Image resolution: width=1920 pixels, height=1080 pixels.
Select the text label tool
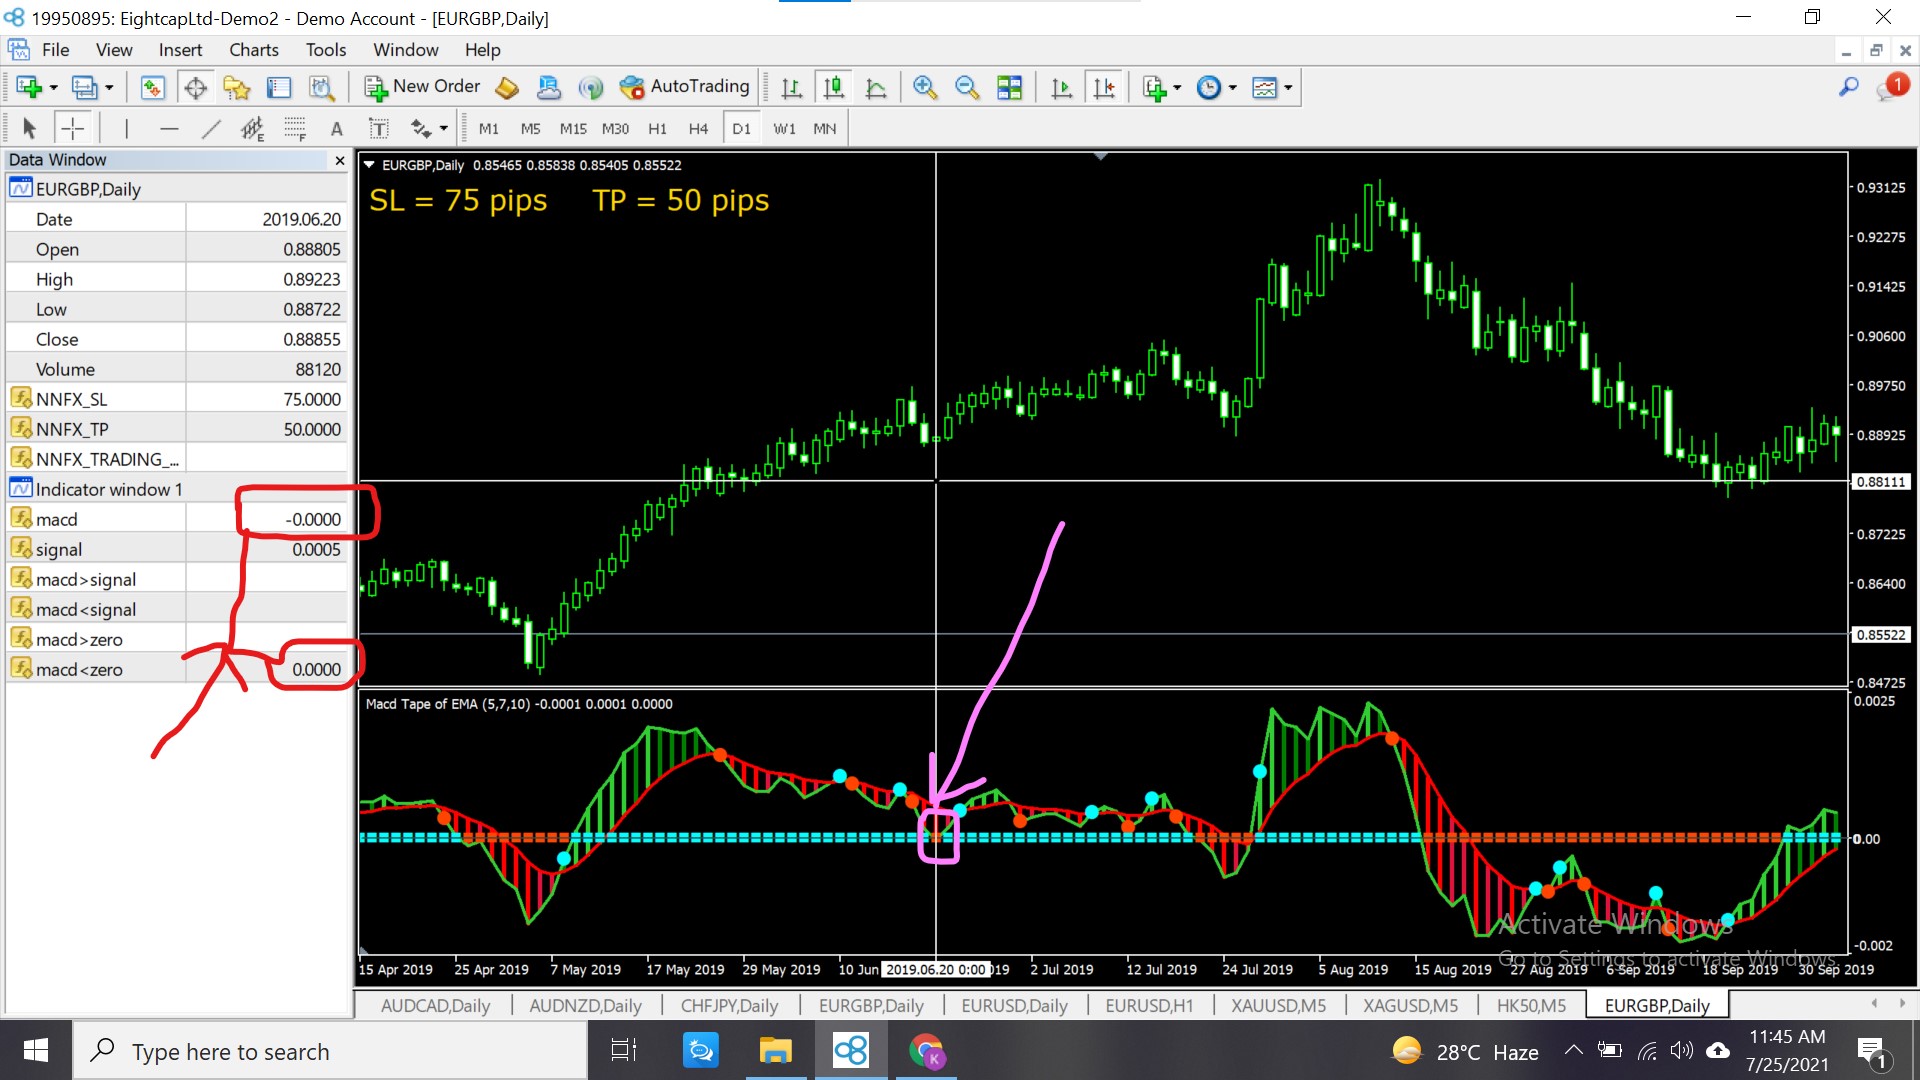click(x=378, y=128)
